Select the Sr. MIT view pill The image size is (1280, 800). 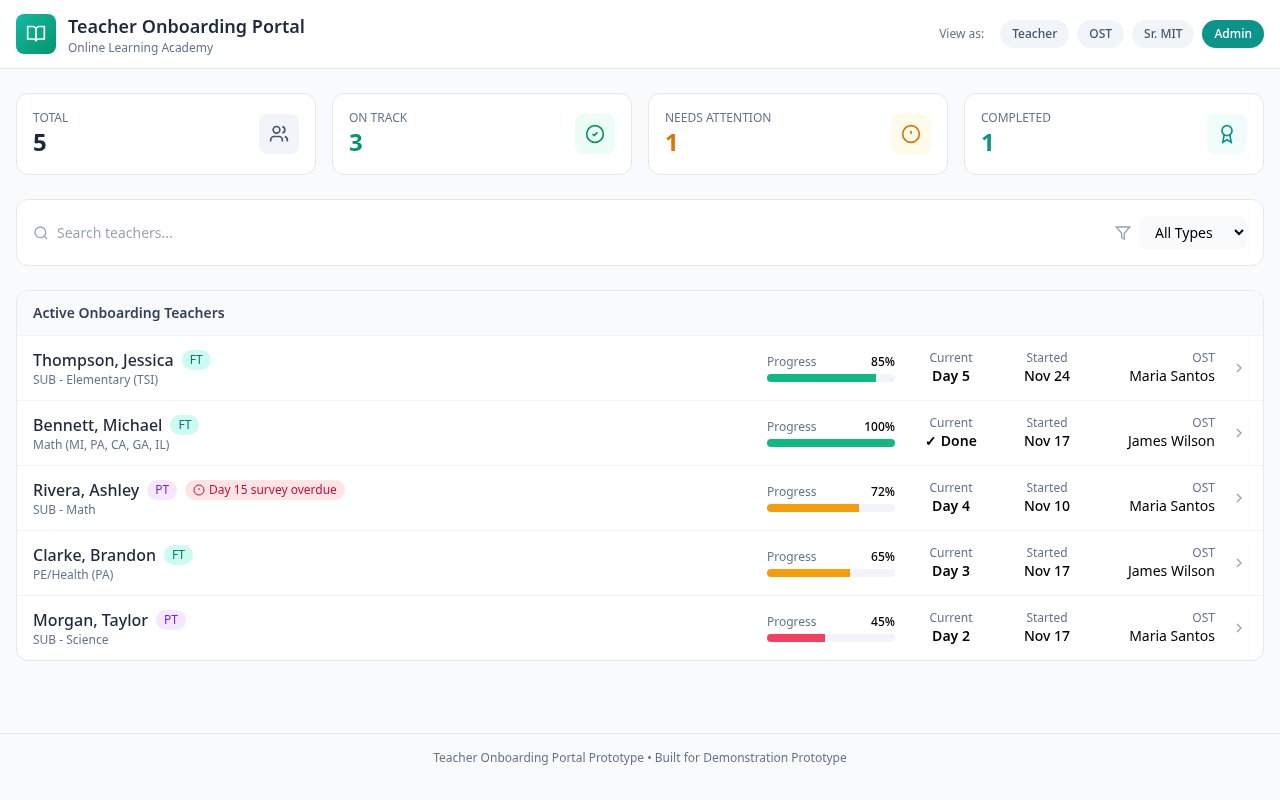[x=1163, y=33]
